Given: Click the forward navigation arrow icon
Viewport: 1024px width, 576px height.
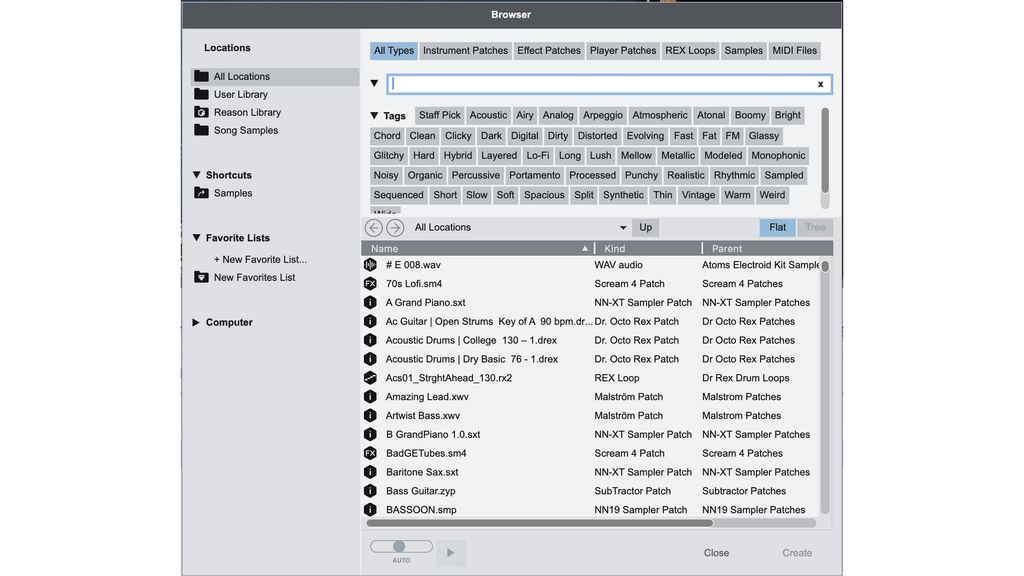Looking at the screenshot, I should pyautogui.click(x=395, y=228).
